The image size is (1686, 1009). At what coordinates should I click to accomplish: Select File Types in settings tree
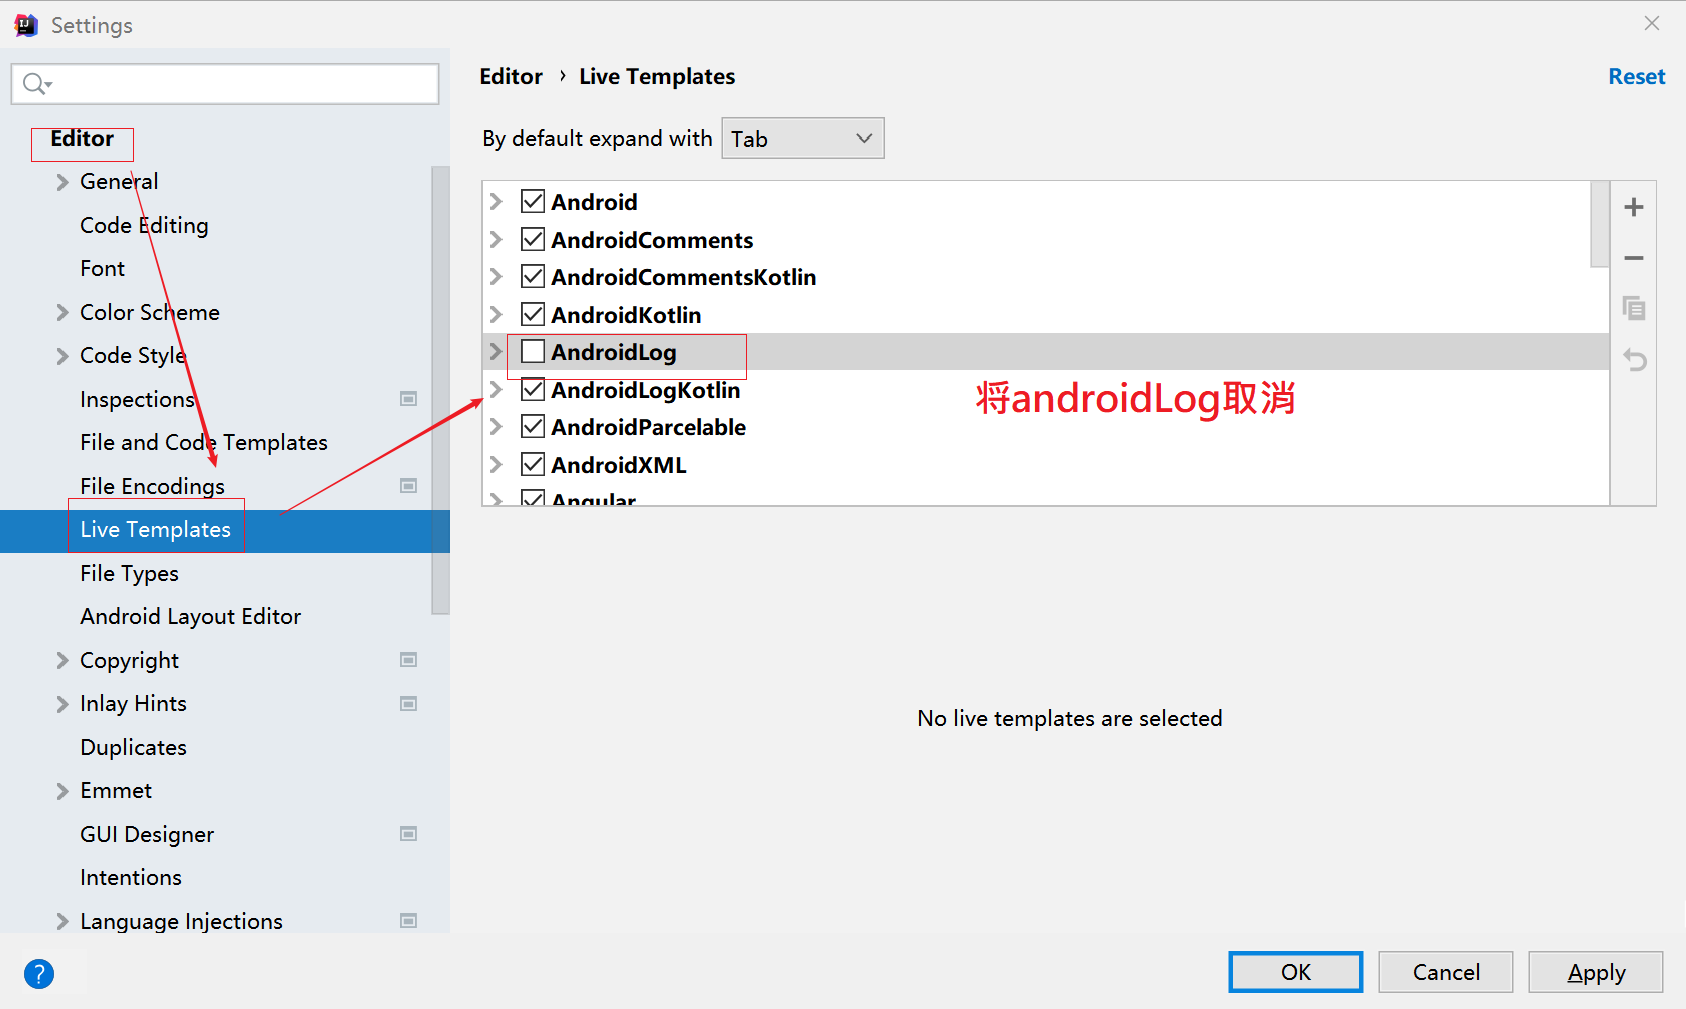(130, 574)
